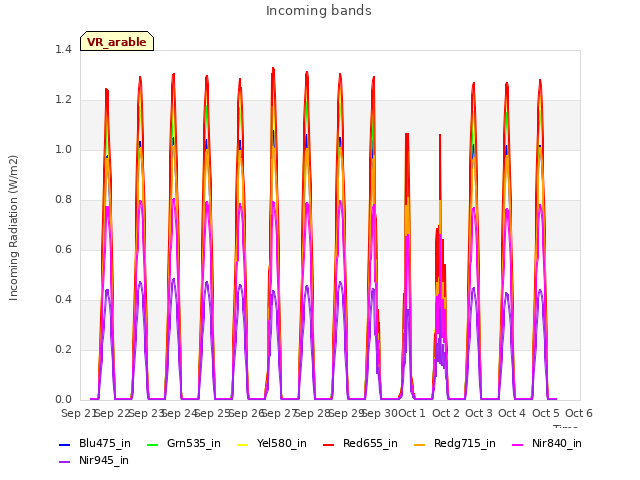Click the 1.2 y-axis tick label
640x480 pixels.
click(x=63, y=100)
